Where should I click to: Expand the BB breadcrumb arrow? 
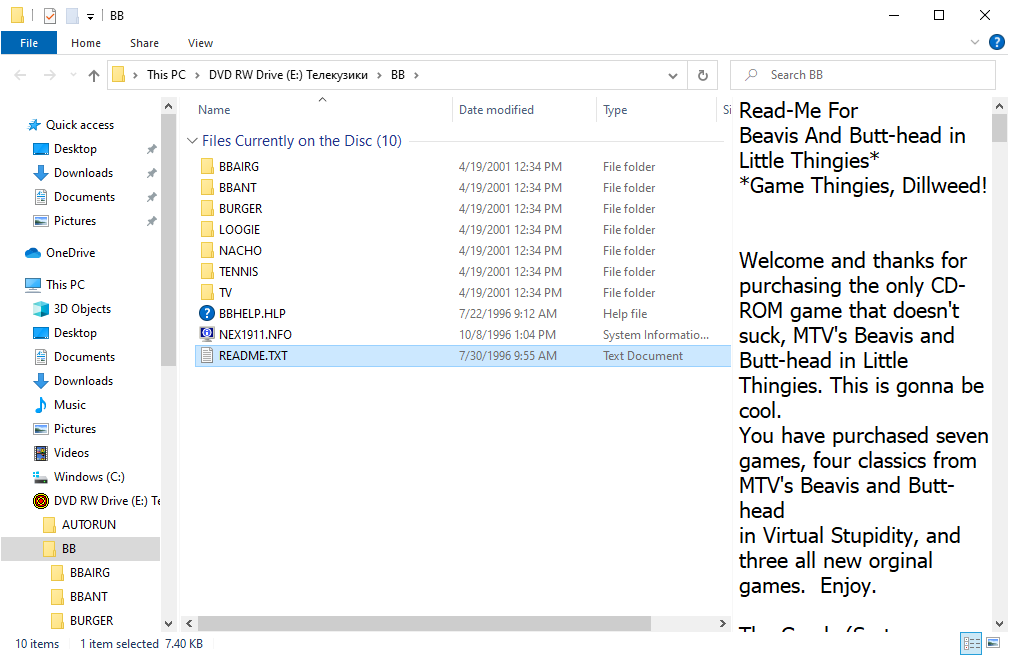click(x=416, y=75)
